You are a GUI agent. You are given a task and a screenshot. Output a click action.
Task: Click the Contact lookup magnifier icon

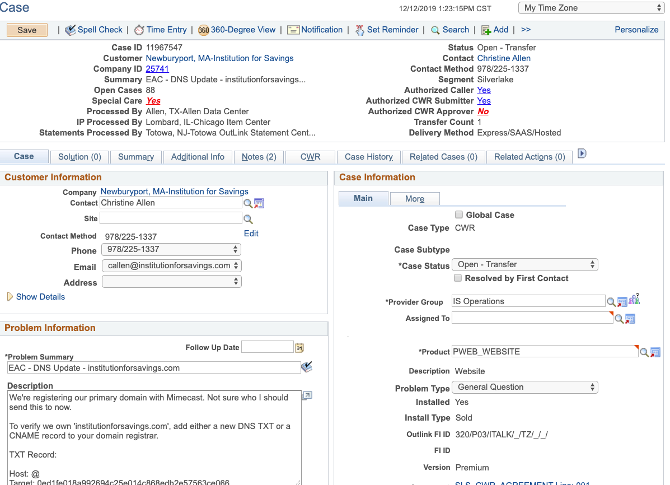tap(247, 203)
